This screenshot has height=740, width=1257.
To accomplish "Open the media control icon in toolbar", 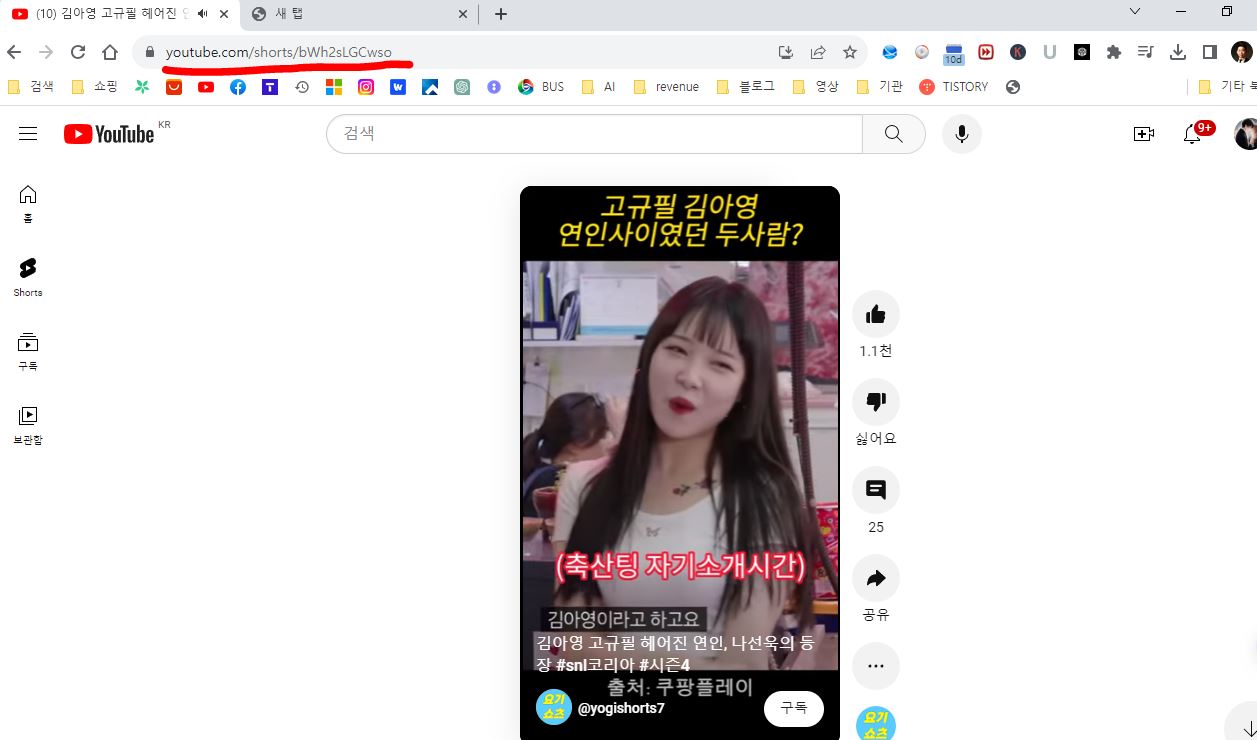I will tap(1146, 52).
